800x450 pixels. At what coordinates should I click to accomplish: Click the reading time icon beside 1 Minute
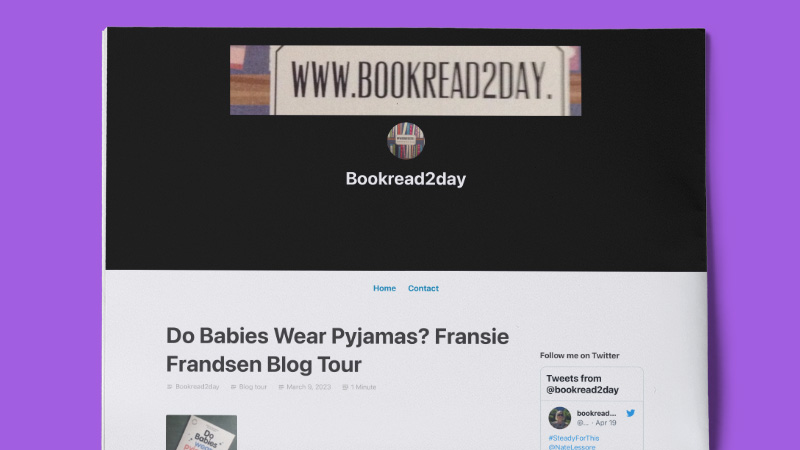[x=345, y=387]
